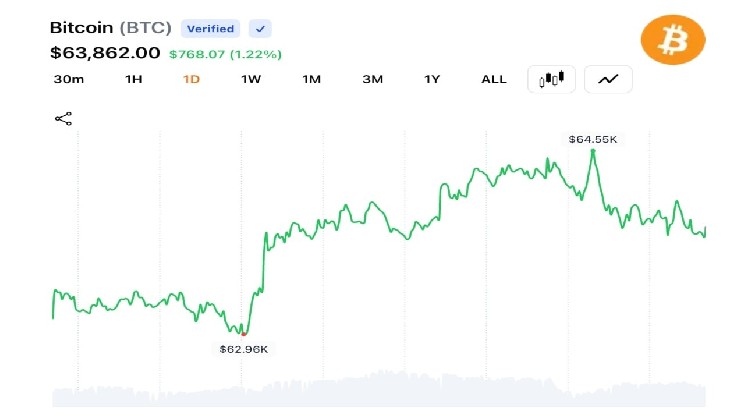Select the 1D timeframe

[191, 79]
